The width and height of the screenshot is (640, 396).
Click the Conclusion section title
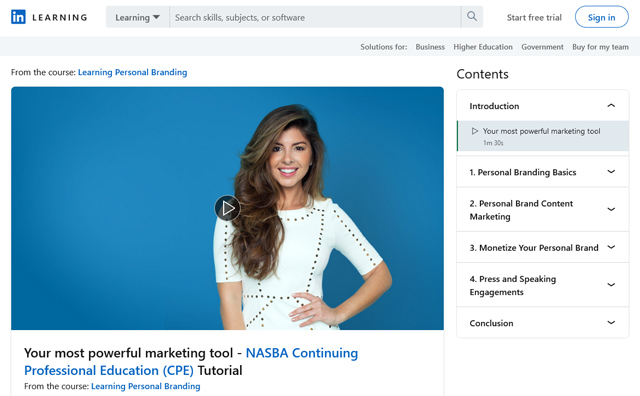tap(491, 323)
